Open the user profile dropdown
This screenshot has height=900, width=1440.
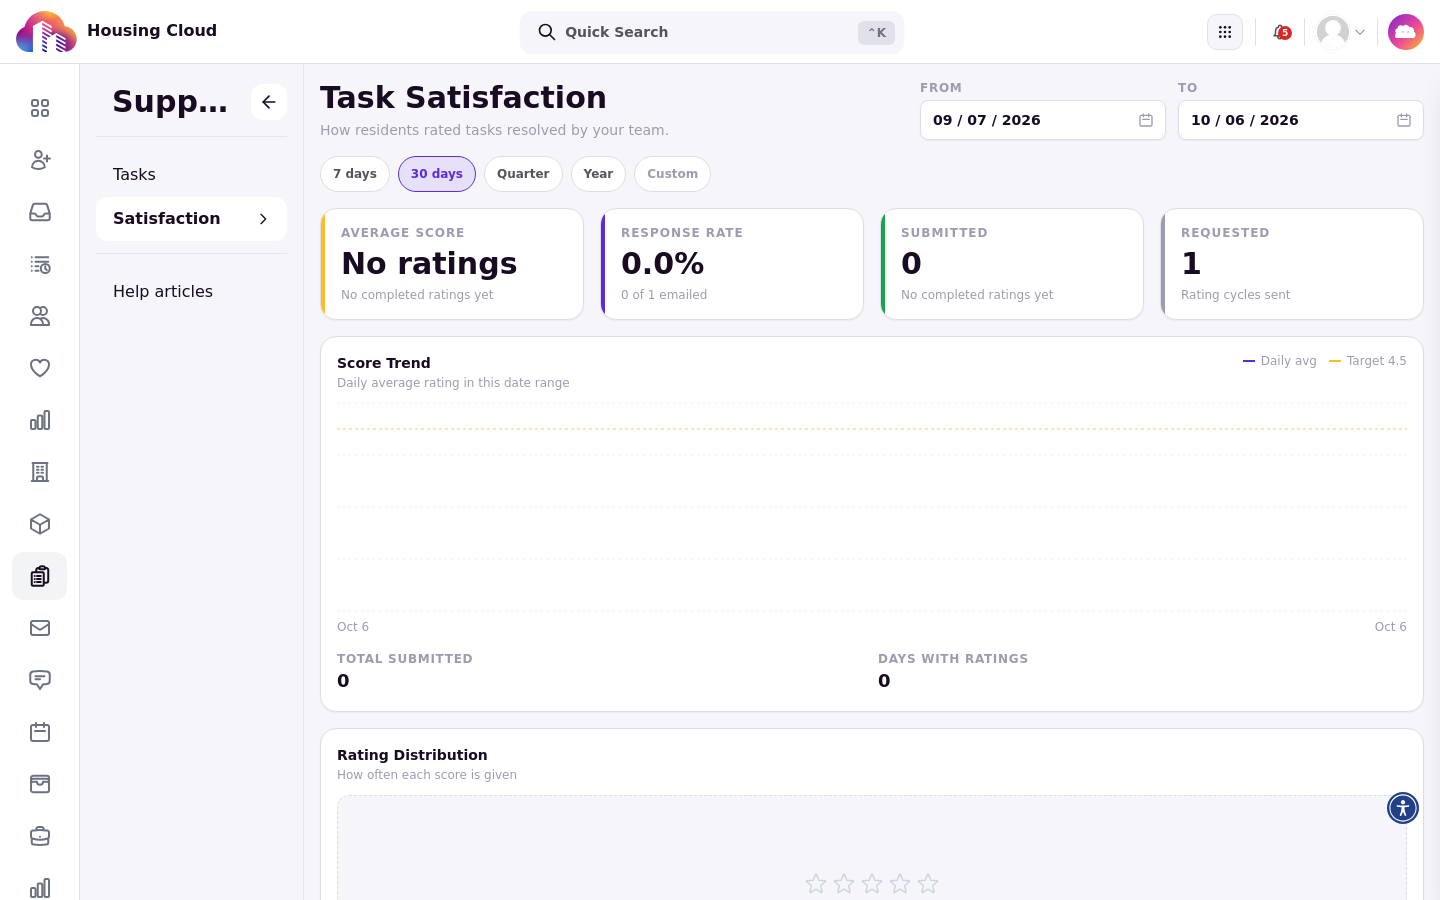[x=1341, y=32]
